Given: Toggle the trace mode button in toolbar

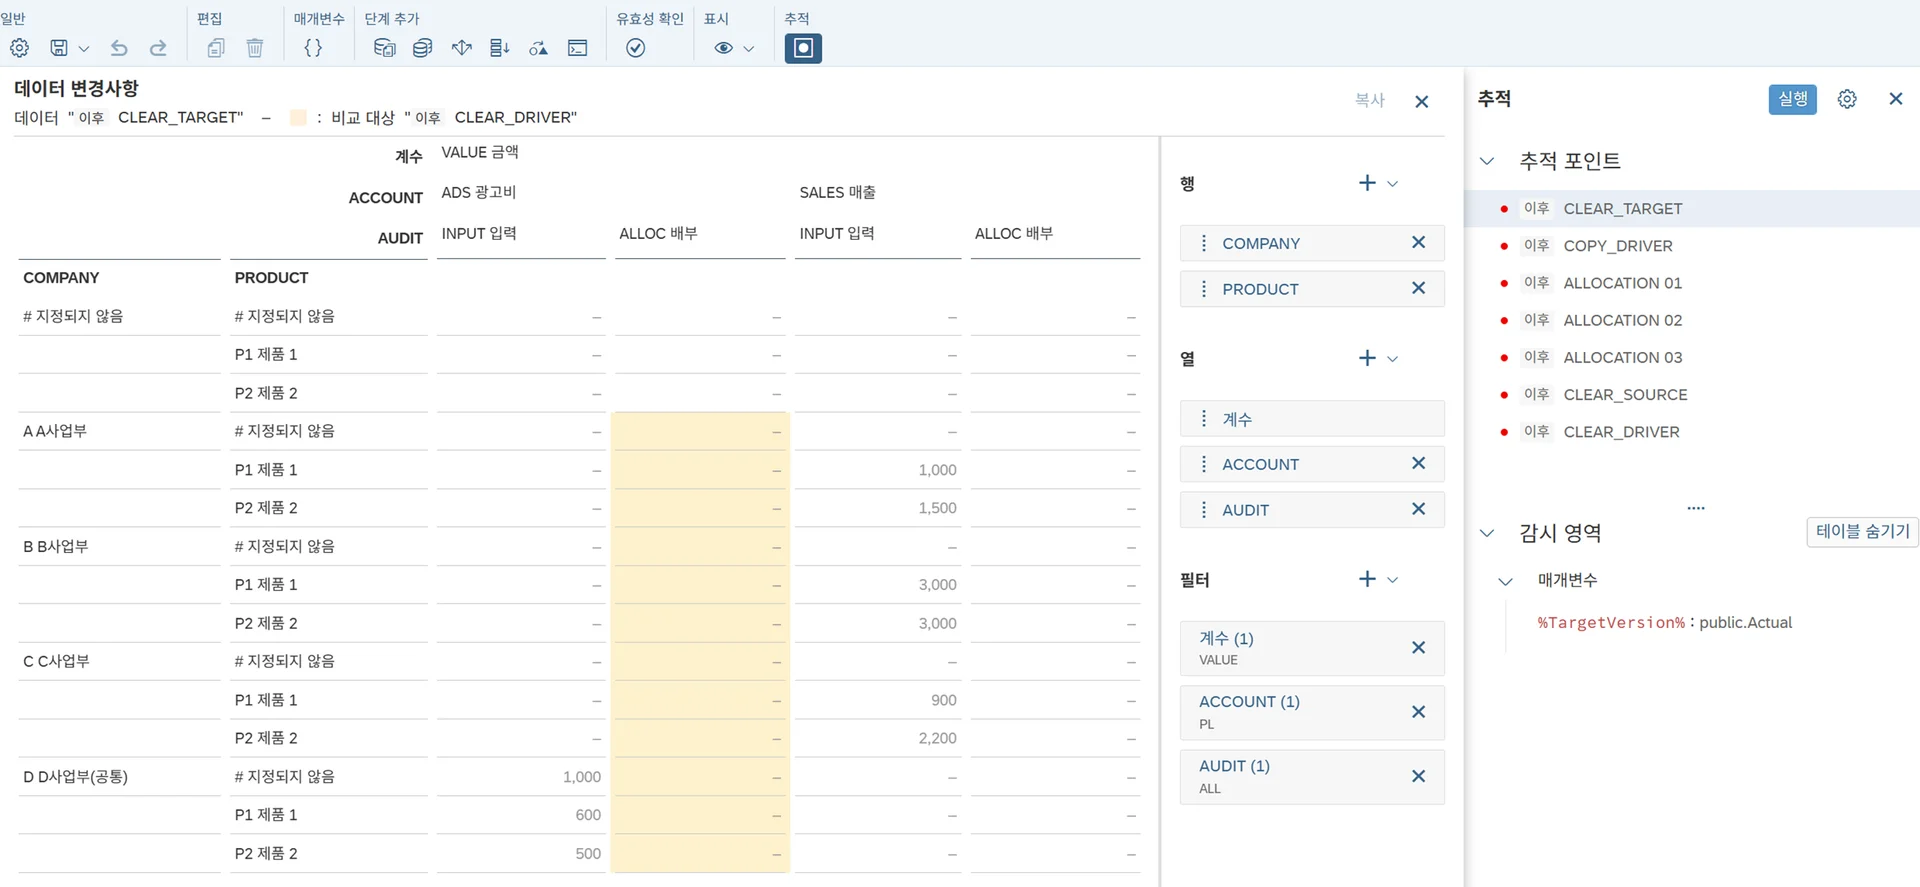Looking at the screenshot, I should (803, 48).
